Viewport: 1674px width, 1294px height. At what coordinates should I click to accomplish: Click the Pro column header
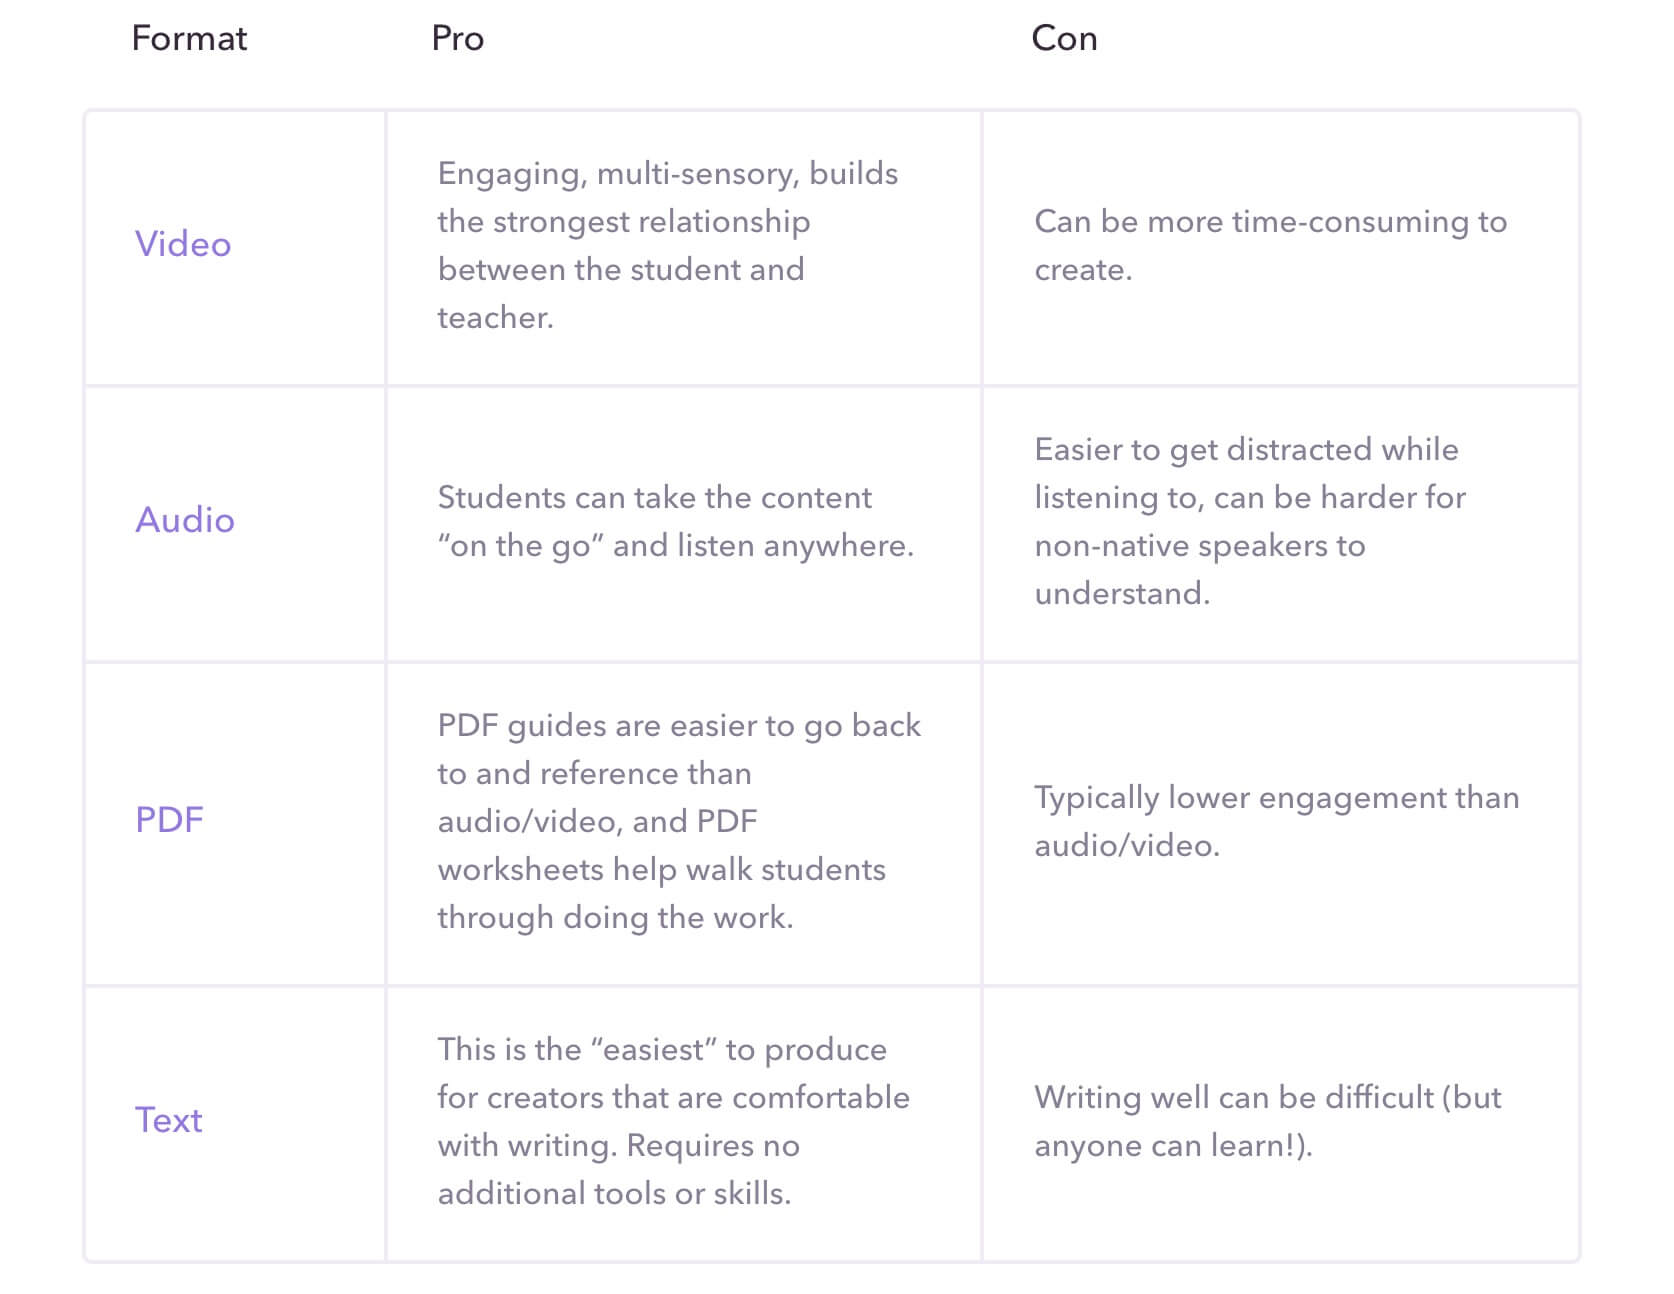(x=458, y=38)
